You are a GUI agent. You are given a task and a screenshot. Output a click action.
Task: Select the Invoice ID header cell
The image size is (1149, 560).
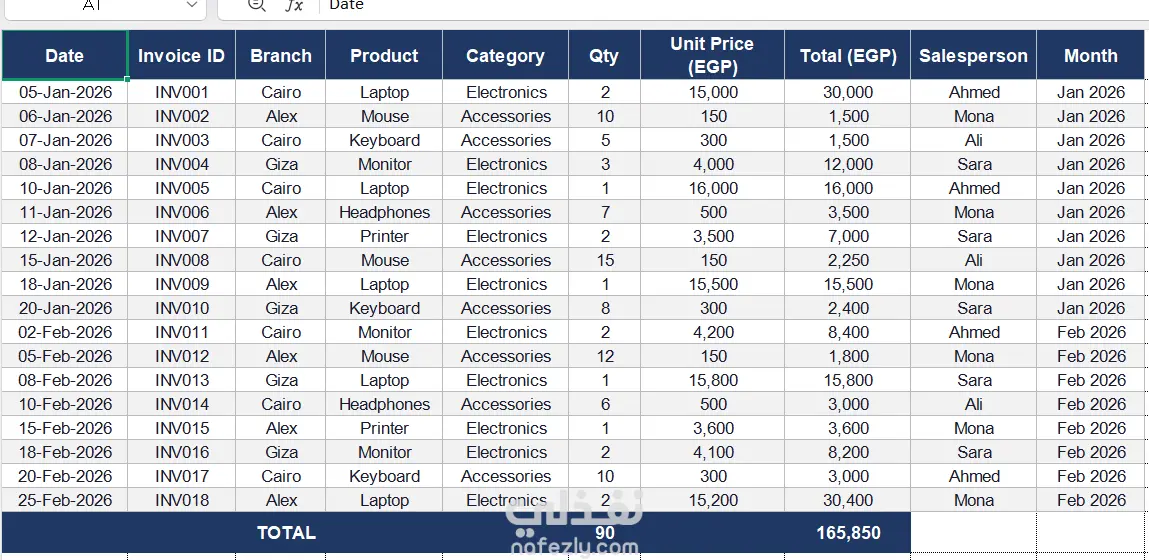coord(182,55)
